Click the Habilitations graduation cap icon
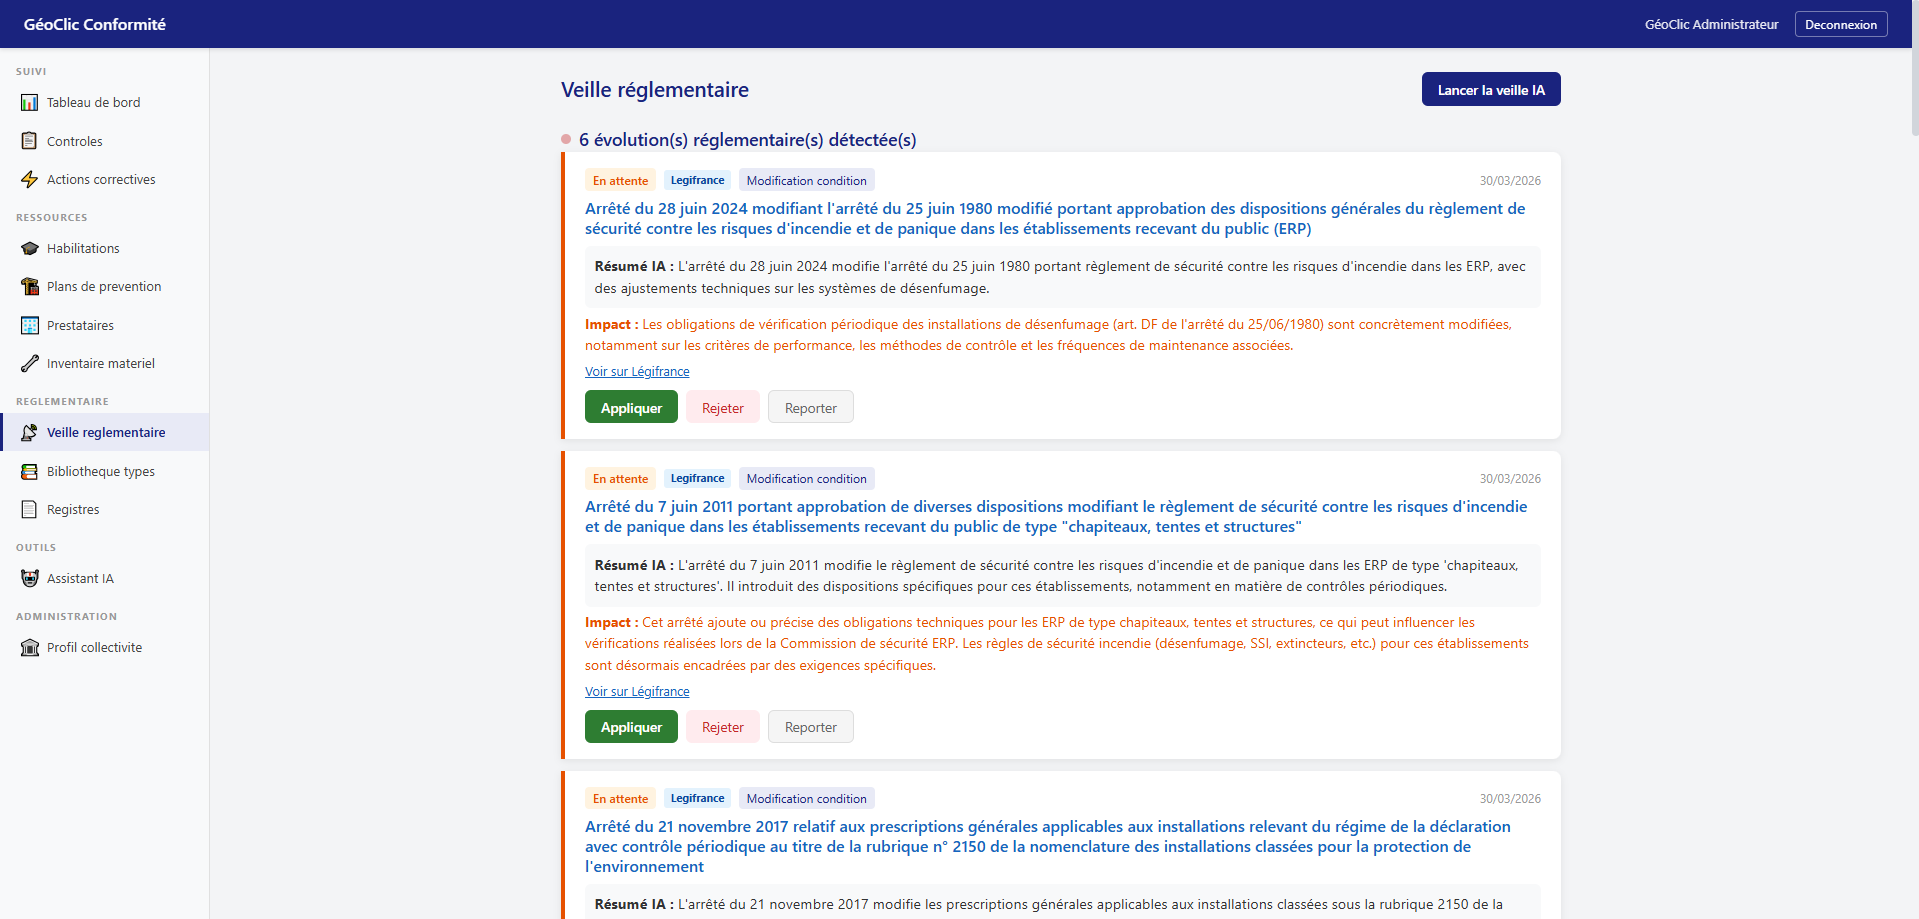 30,249
